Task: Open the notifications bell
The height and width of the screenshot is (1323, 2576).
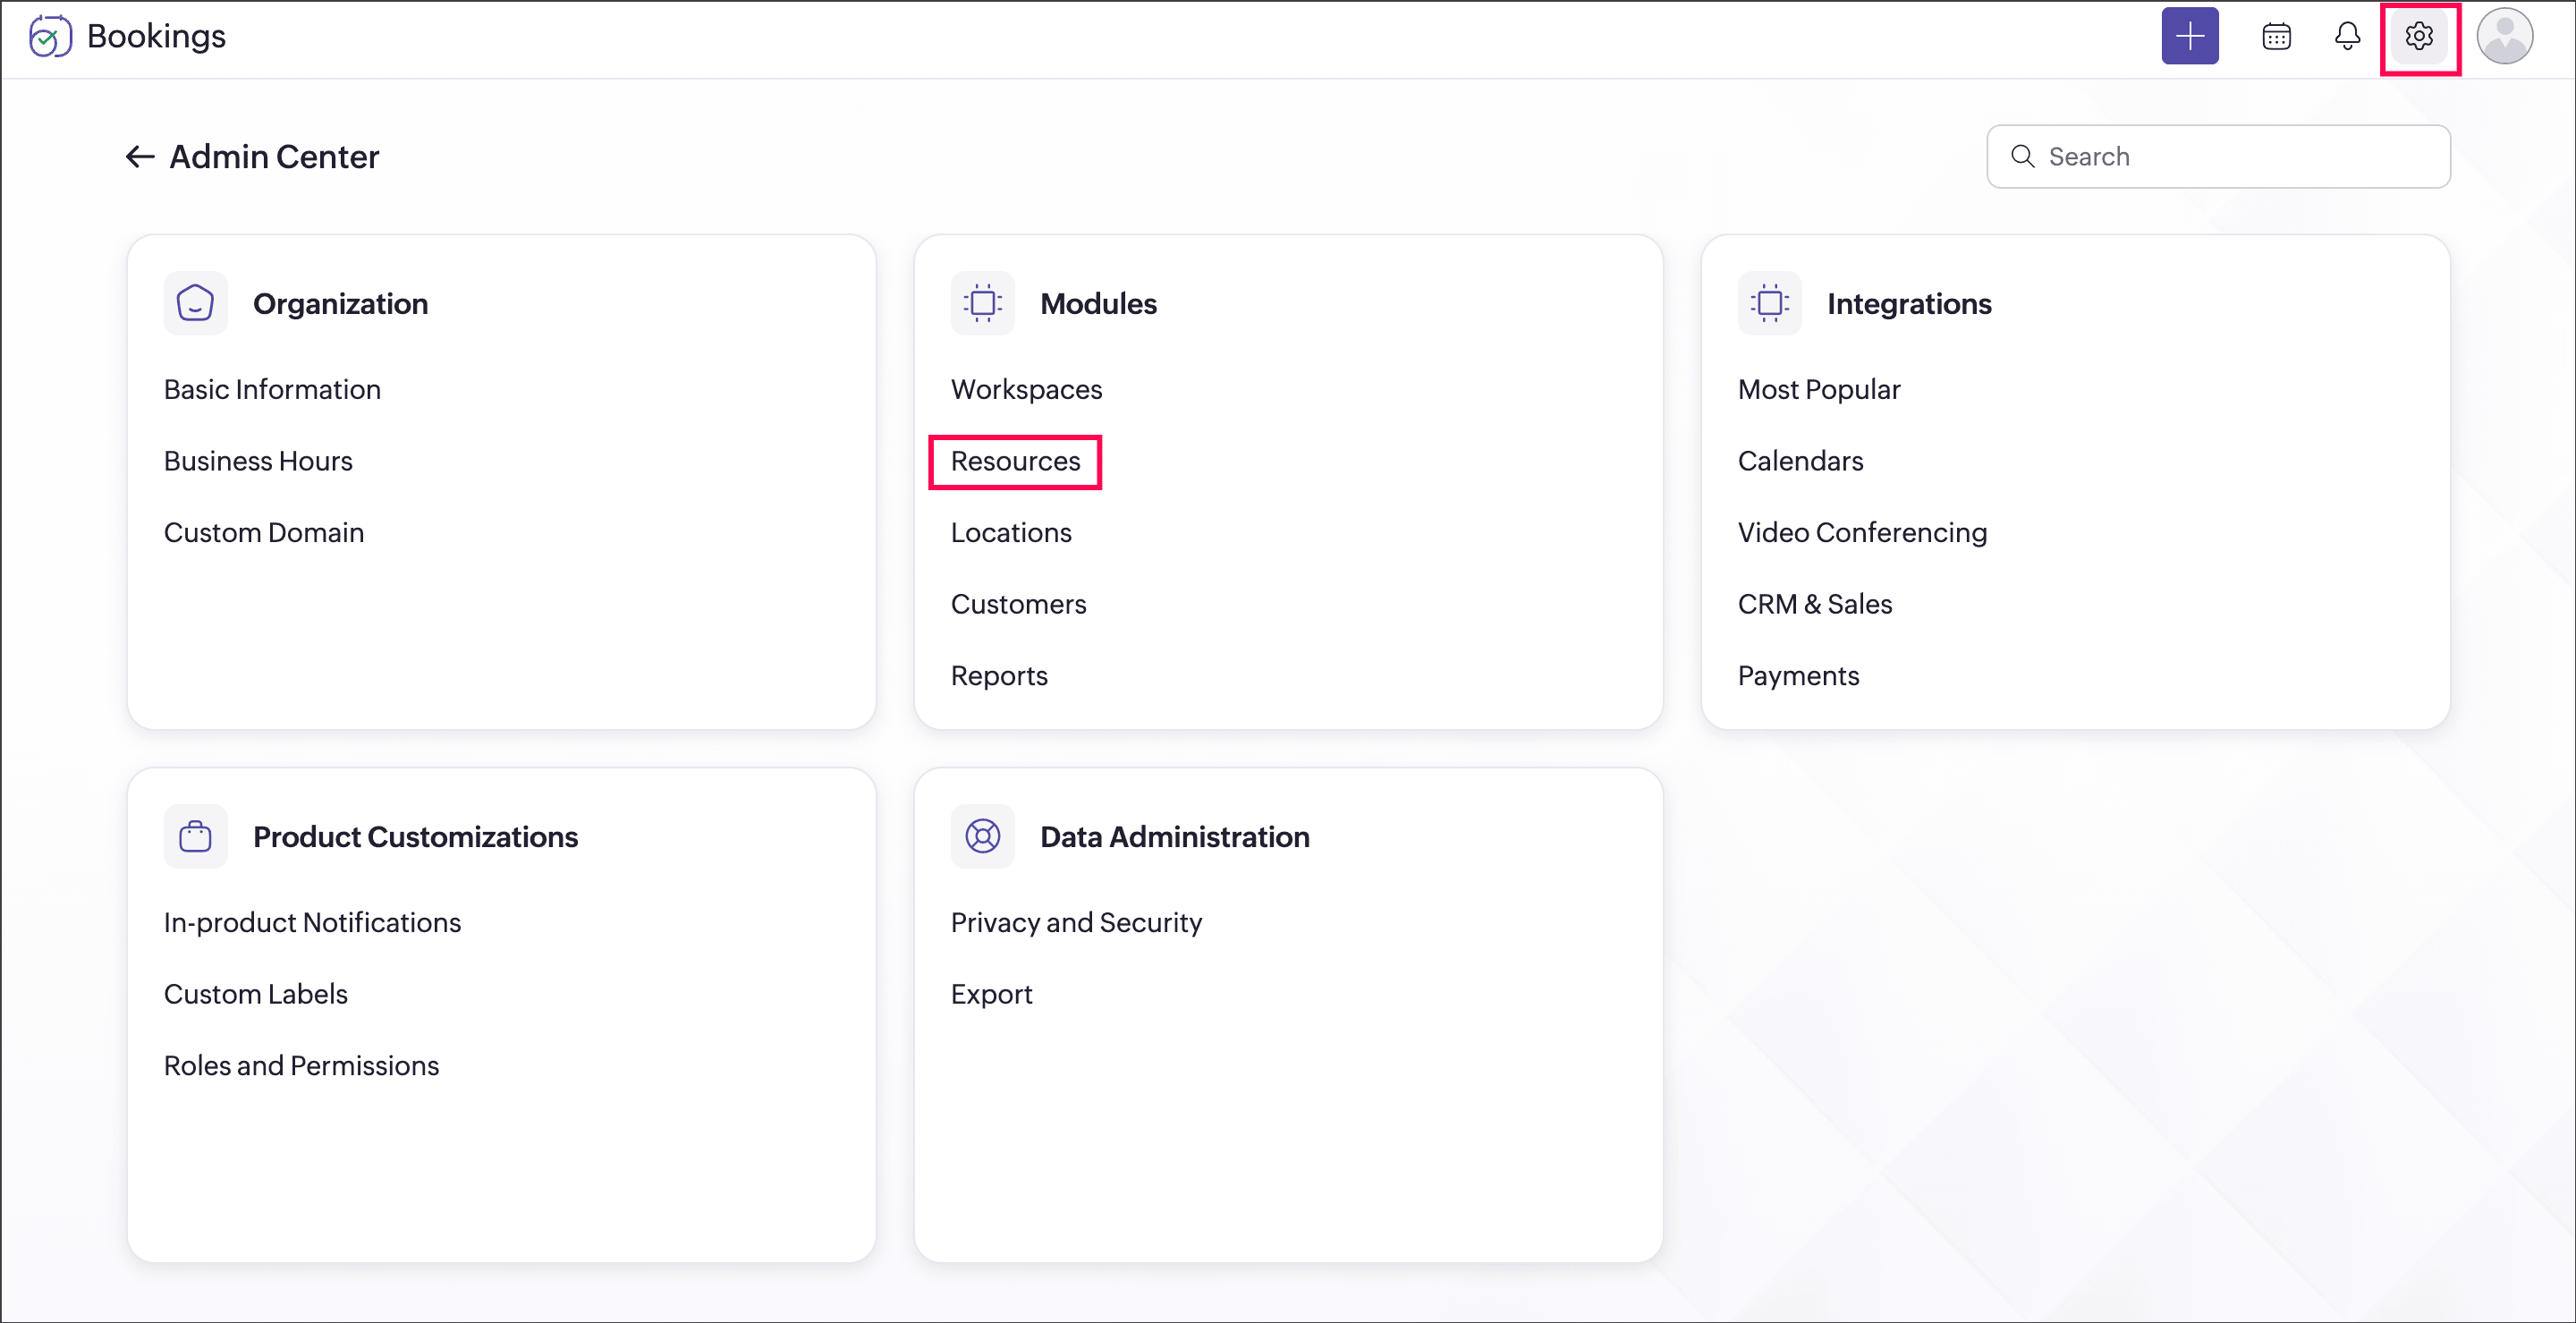Action: click(2347, 37)
